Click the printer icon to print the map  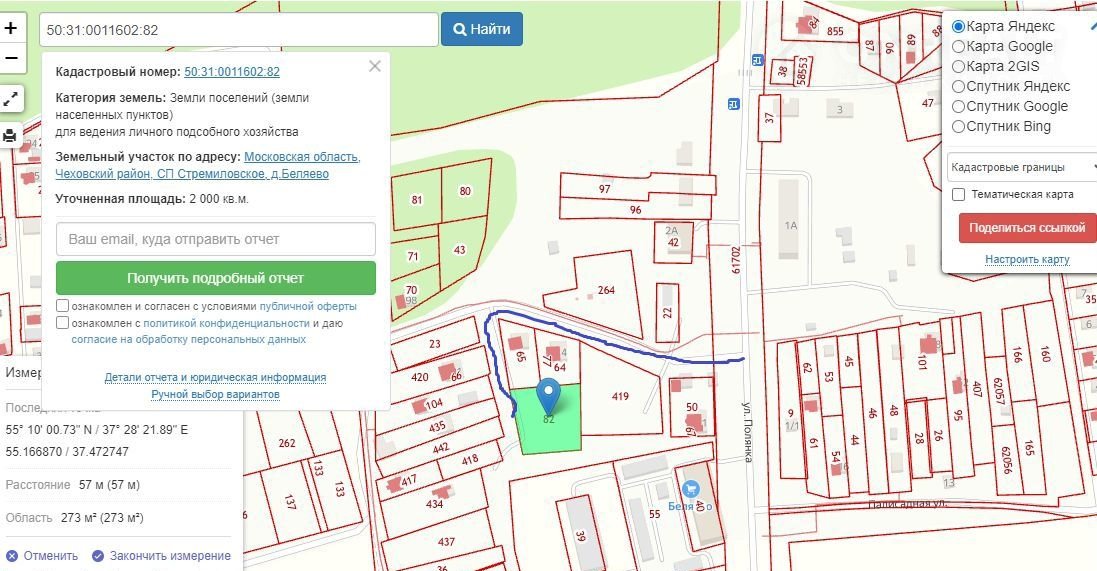[10, 135]
